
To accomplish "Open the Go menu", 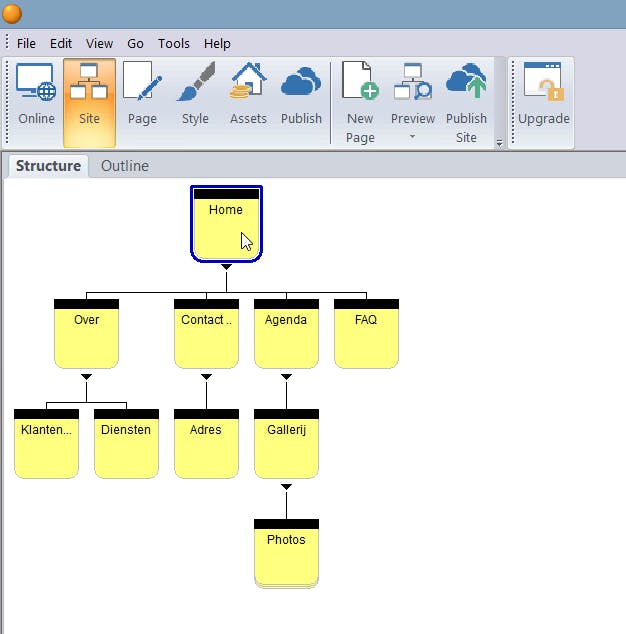I will coord(135,43).
